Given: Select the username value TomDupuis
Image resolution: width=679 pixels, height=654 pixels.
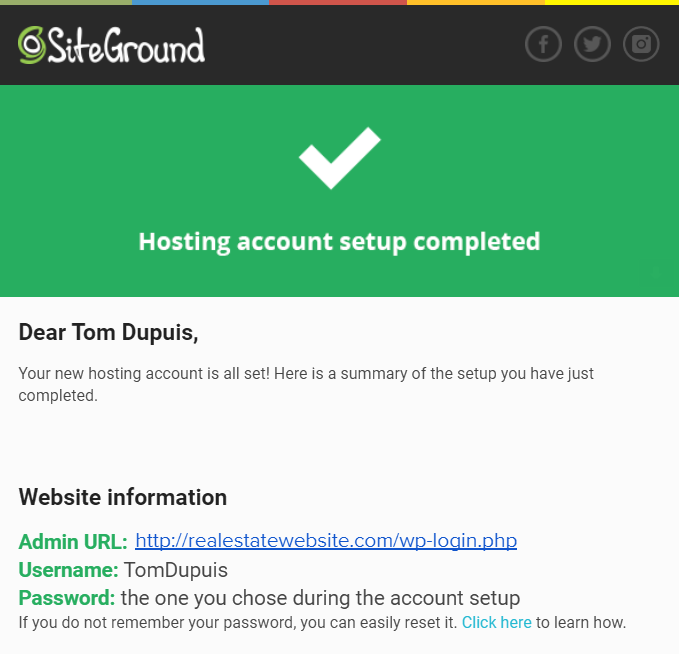Looking at the screenshot, I should (176, 570).
